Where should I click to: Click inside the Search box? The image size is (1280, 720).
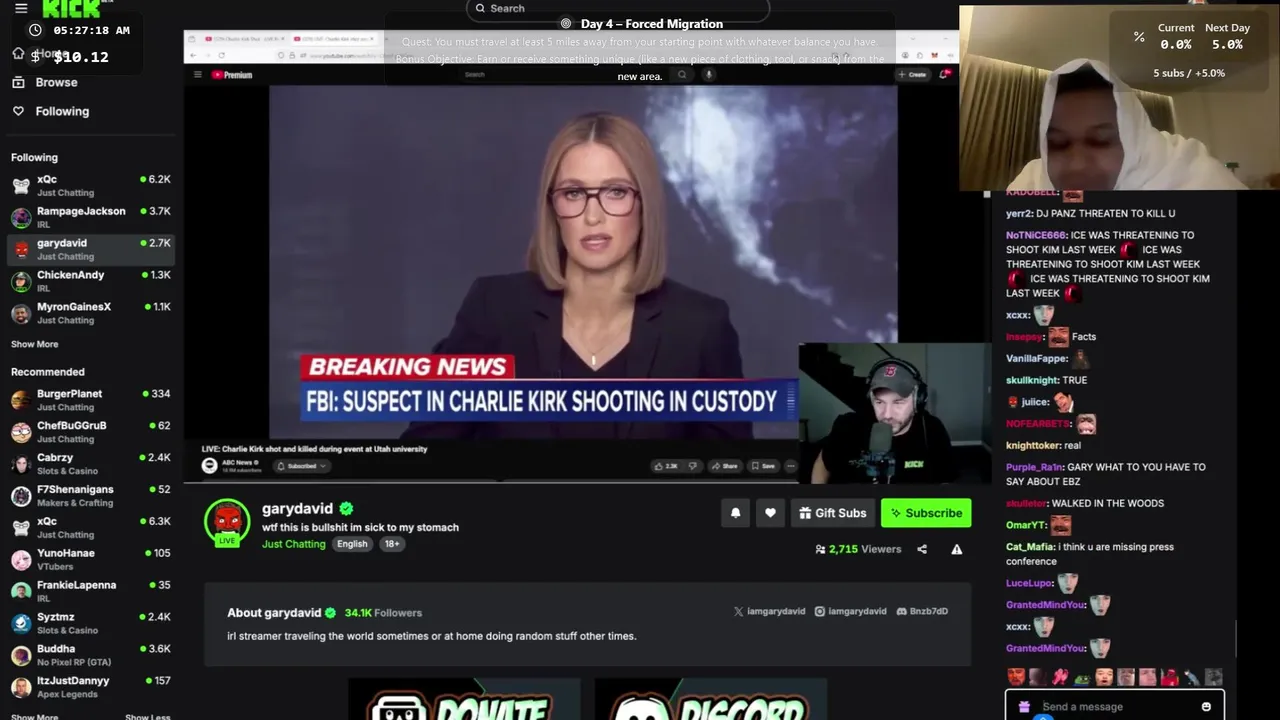617,8
